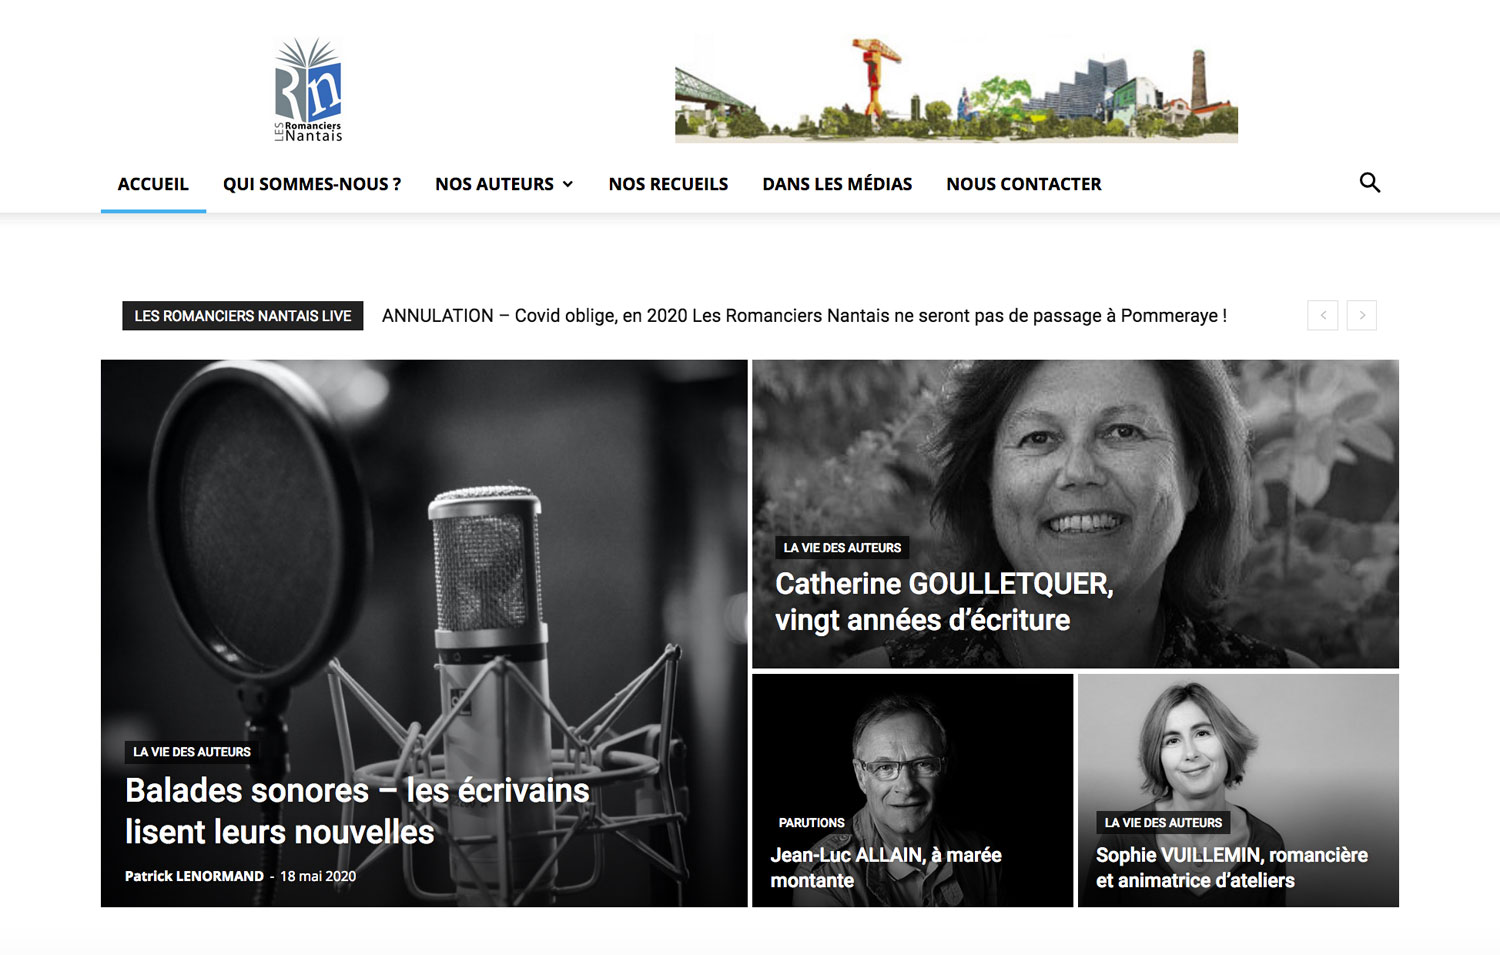1500x955 pixels.
Task: Open the search magnifier icon
Action: pos(1370,183)
